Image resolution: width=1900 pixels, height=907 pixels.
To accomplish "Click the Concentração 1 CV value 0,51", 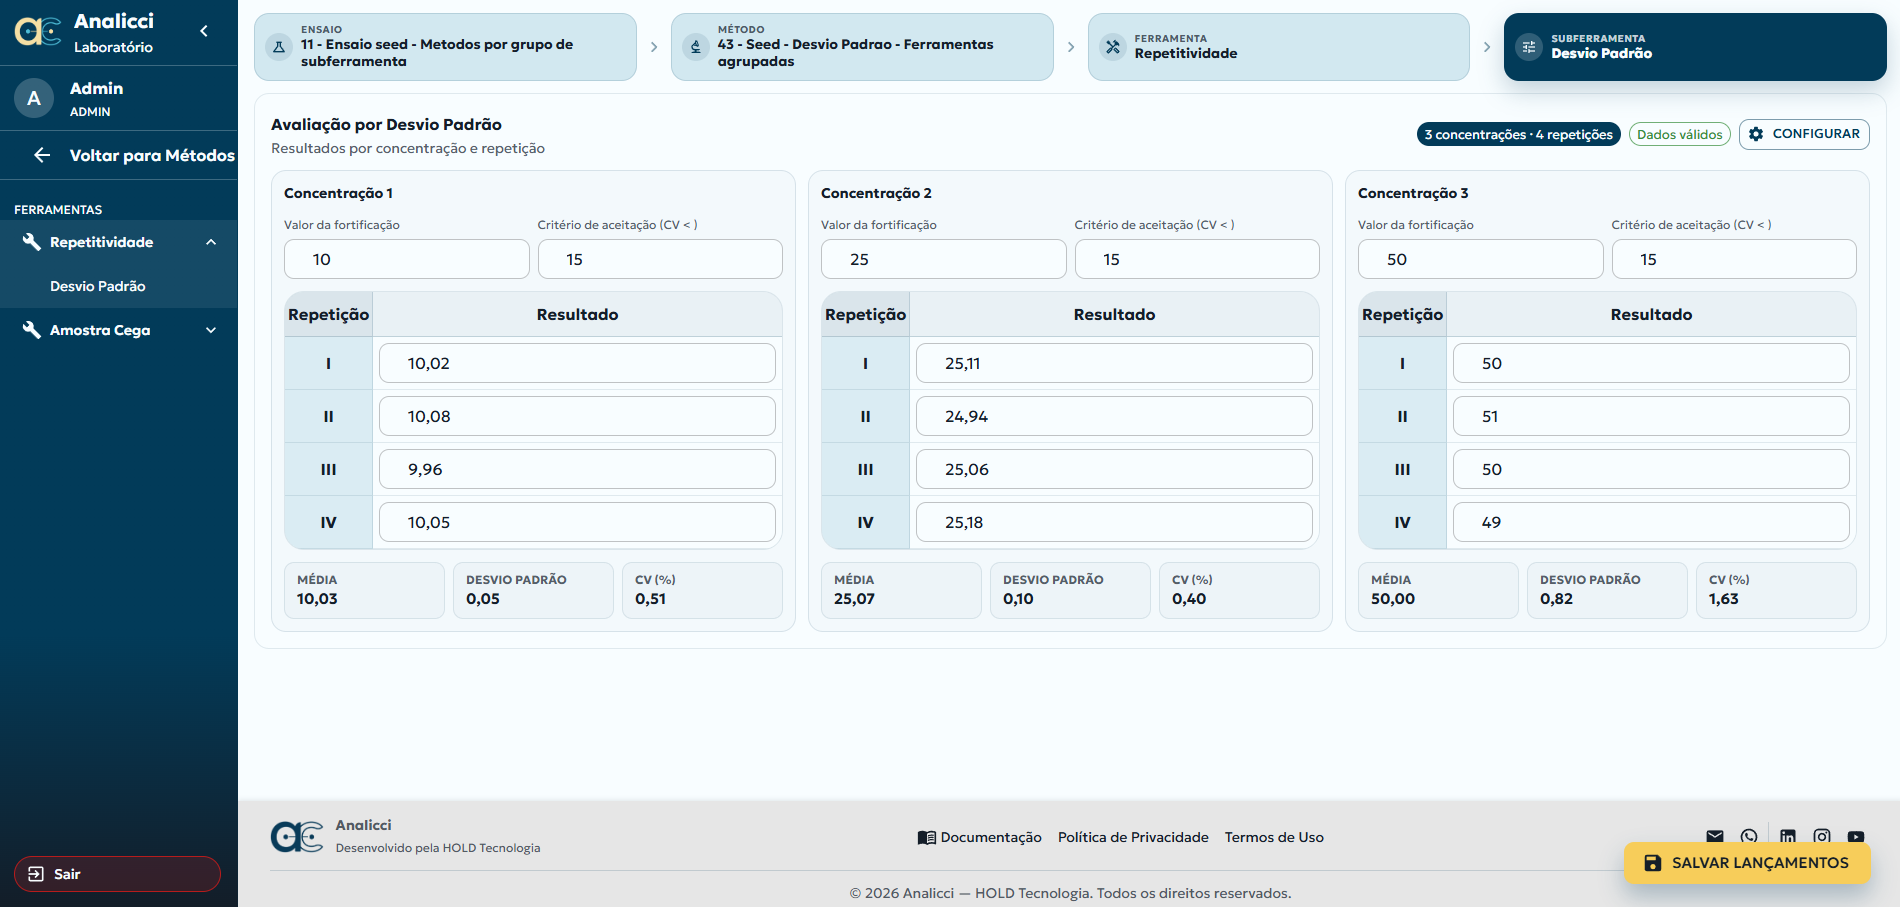I will 650,599.
